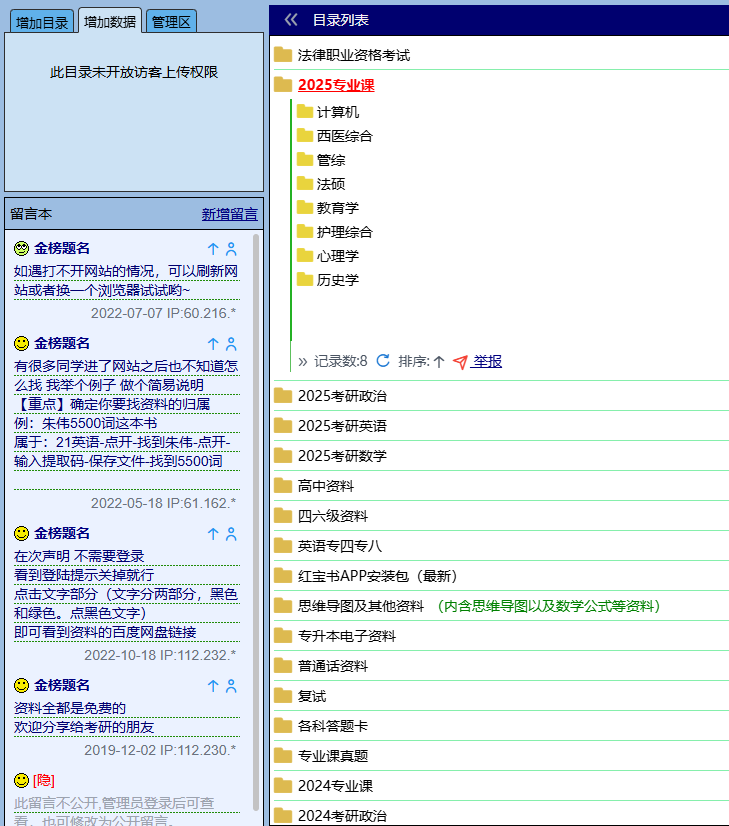The height and width of the screenshot is (826, 729).
Task: Click the user icon on the 2022-05-18 message
Action: [231, 343]
